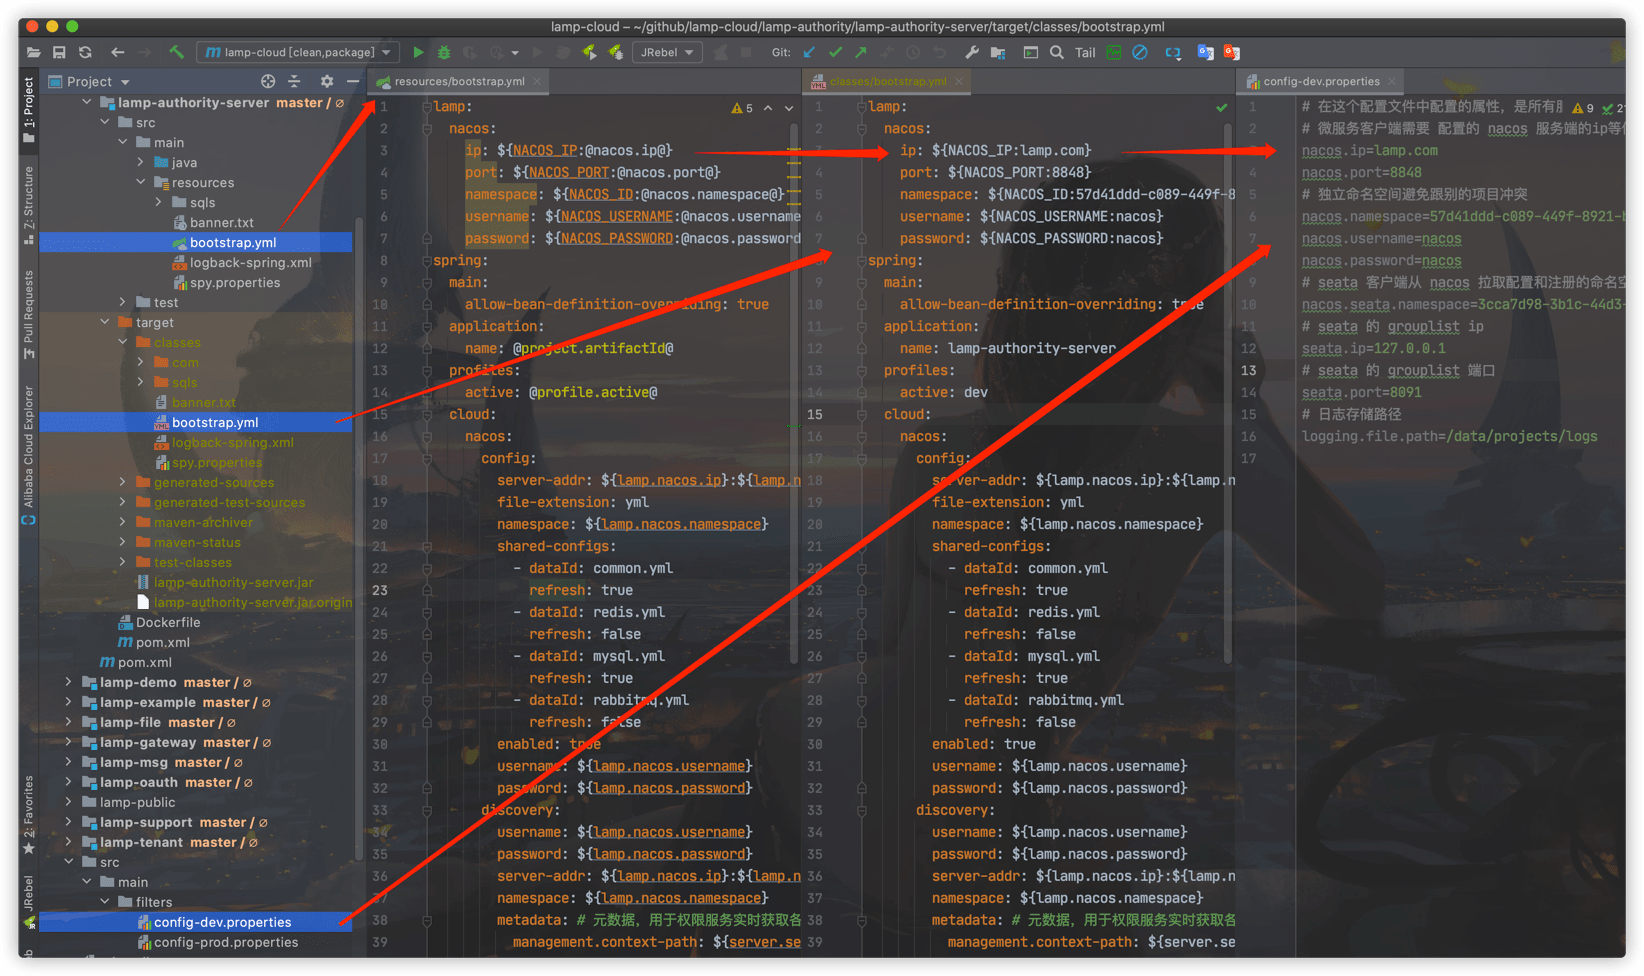Open Dockerfile in the project tree

click(x=168, y=622)
